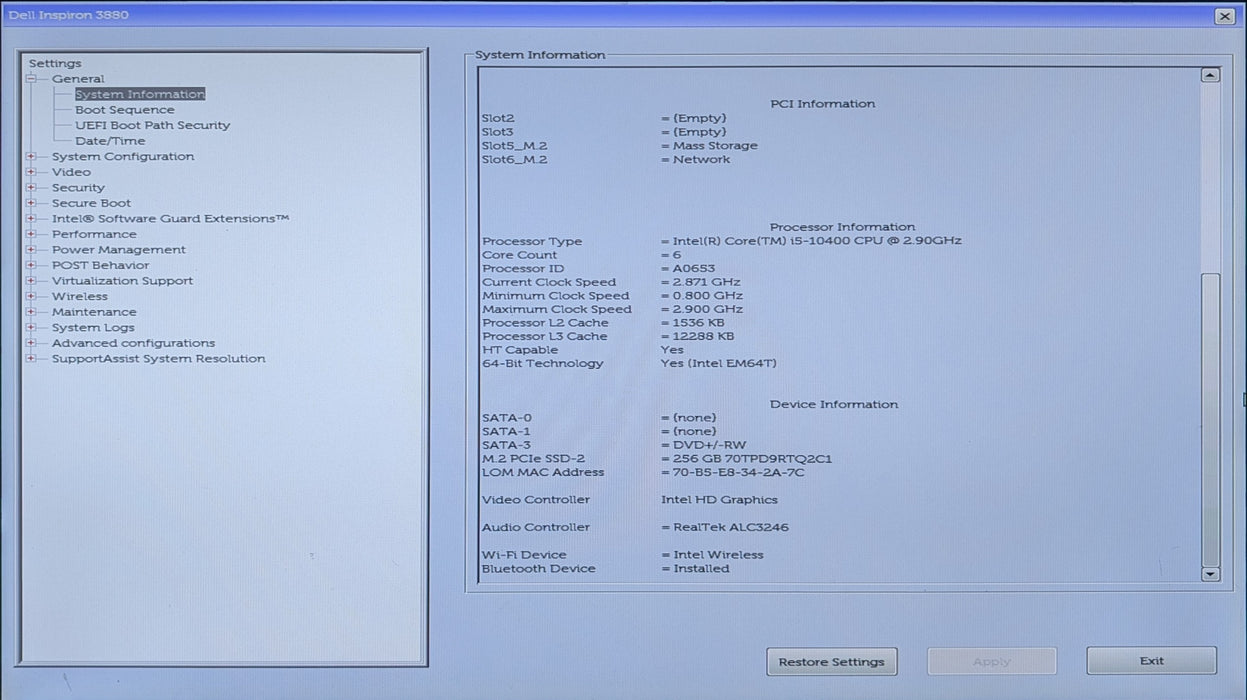The image size is (1247, 700).
Task: Select the Security category label
Action: (78, 188)
